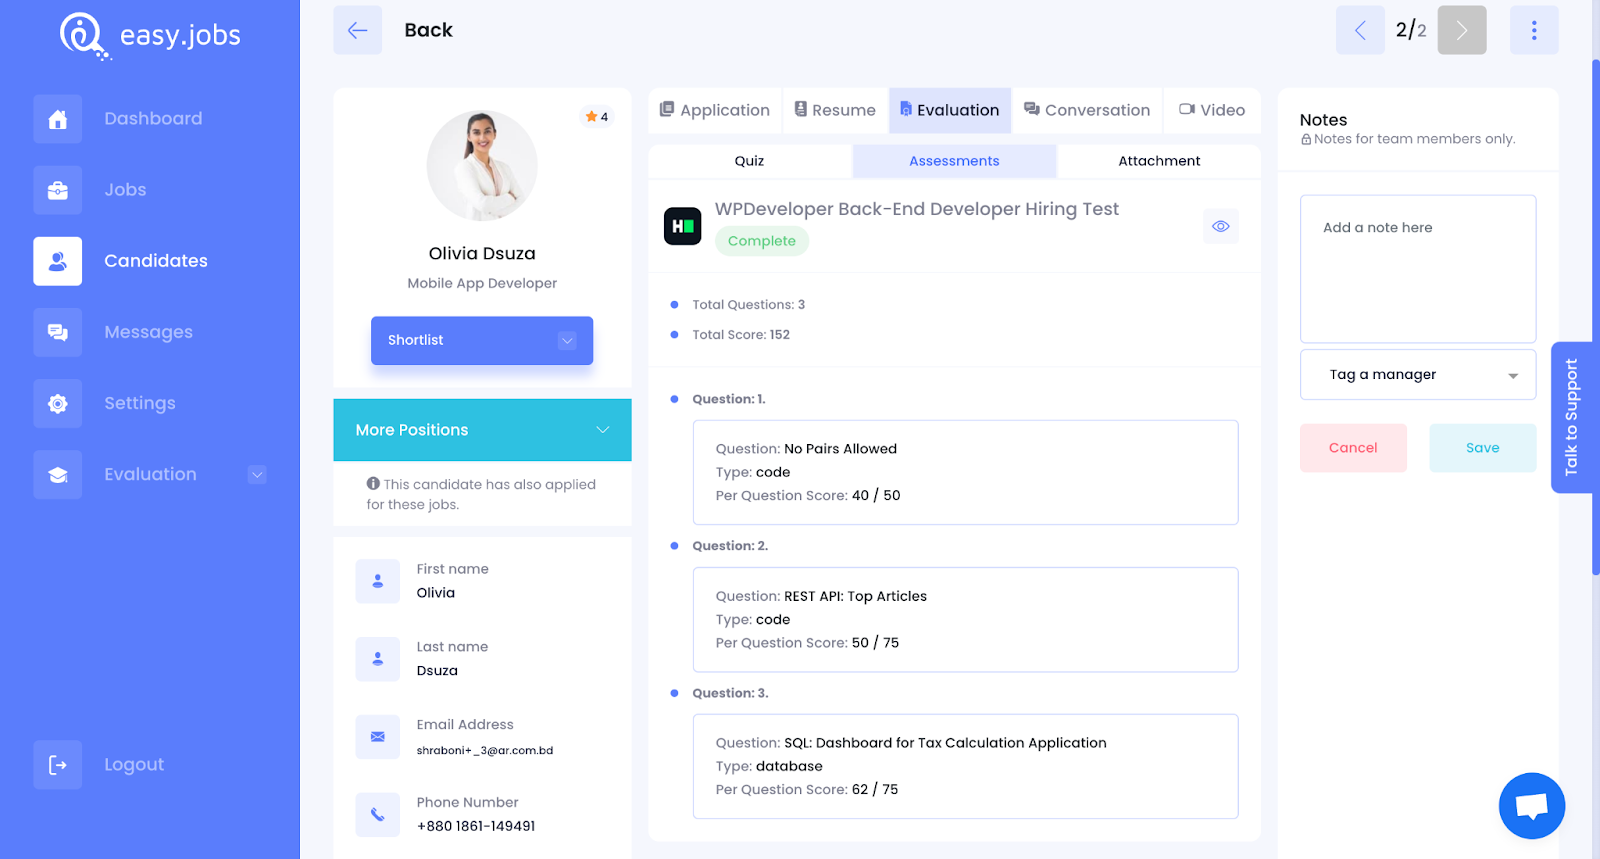The image size is (1600, 859).
Task: Open the three-dot options menu
Action: pyautogui.click(x=1534, y=30)
